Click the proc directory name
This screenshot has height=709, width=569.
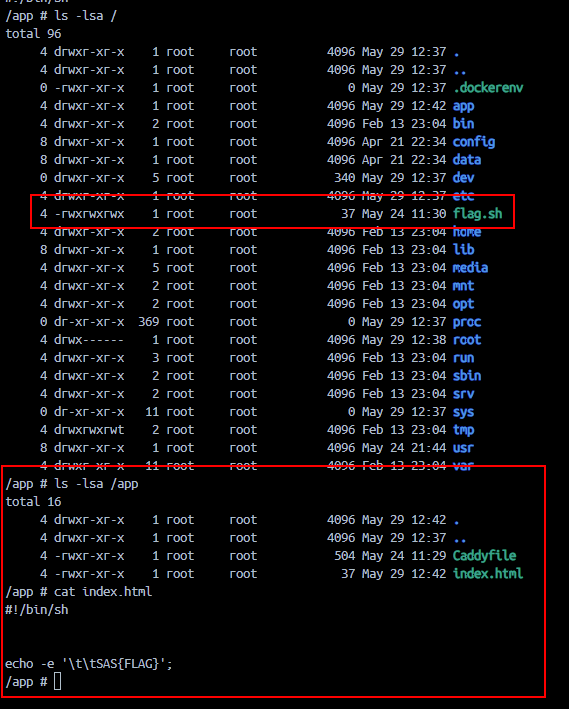coord(467,322)
